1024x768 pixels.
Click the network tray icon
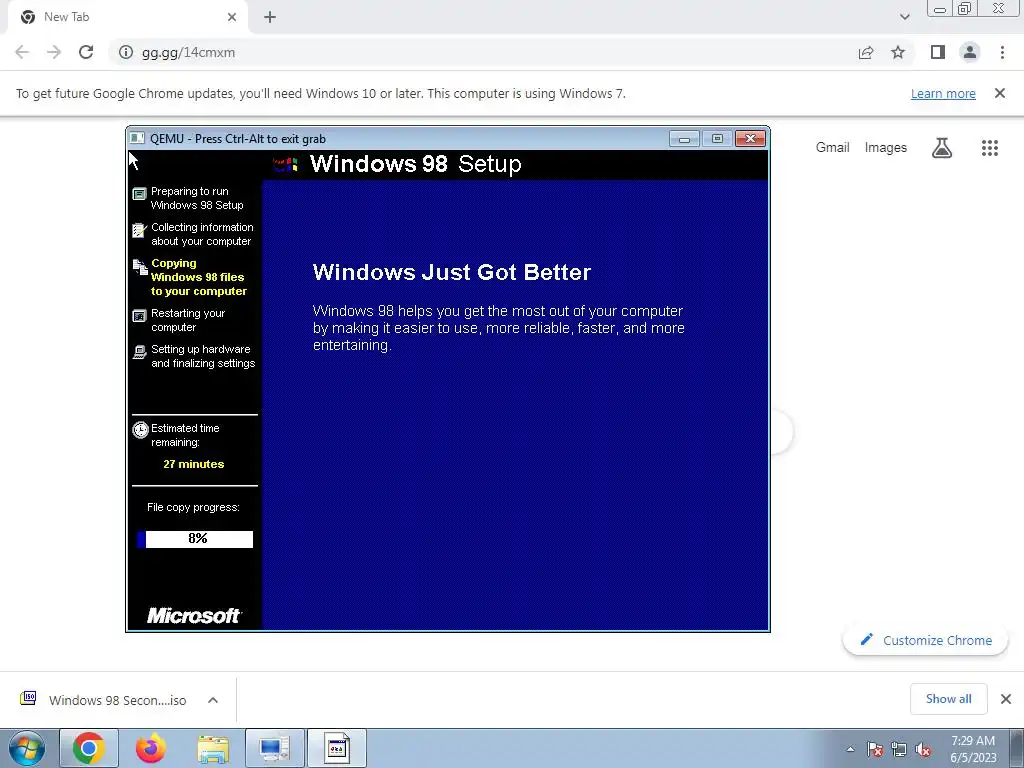(x=899, y=750)
